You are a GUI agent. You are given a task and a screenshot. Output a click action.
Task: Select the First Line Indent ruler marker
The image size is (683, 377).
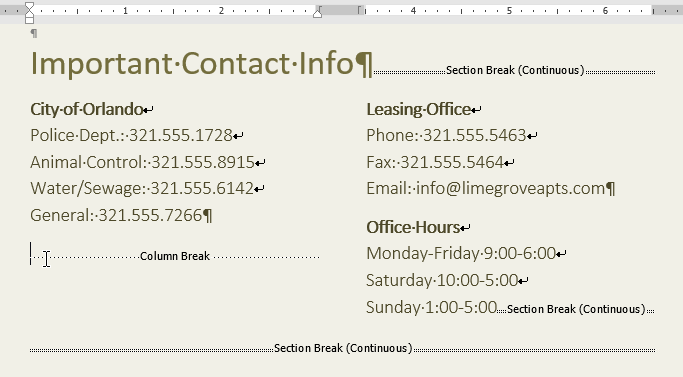coord(29,6)
